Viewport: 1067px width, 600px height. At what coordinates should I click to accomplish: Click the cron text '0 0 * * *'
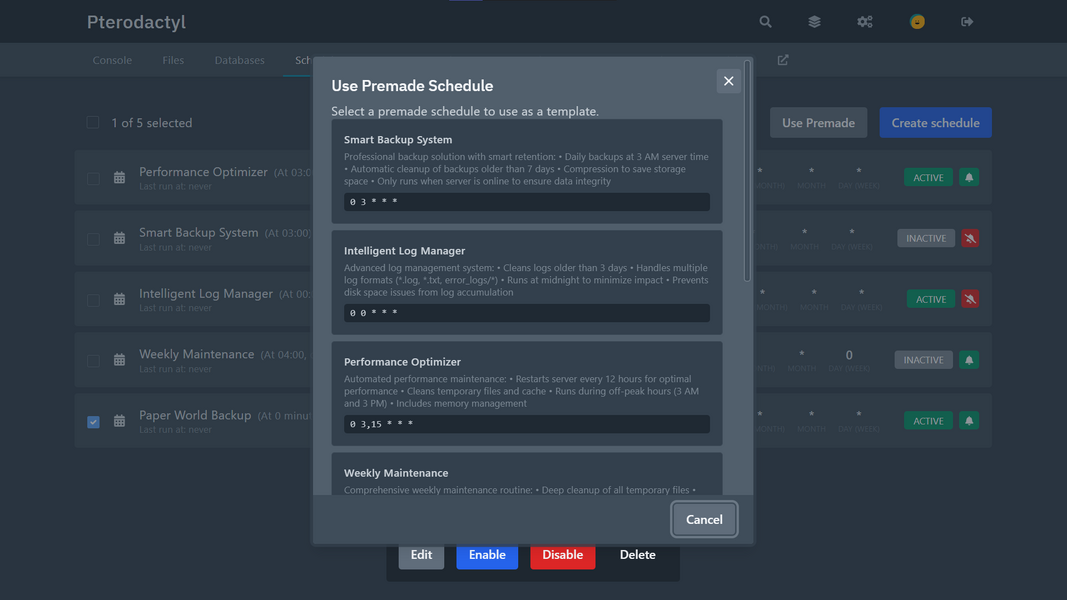[374, 313]
